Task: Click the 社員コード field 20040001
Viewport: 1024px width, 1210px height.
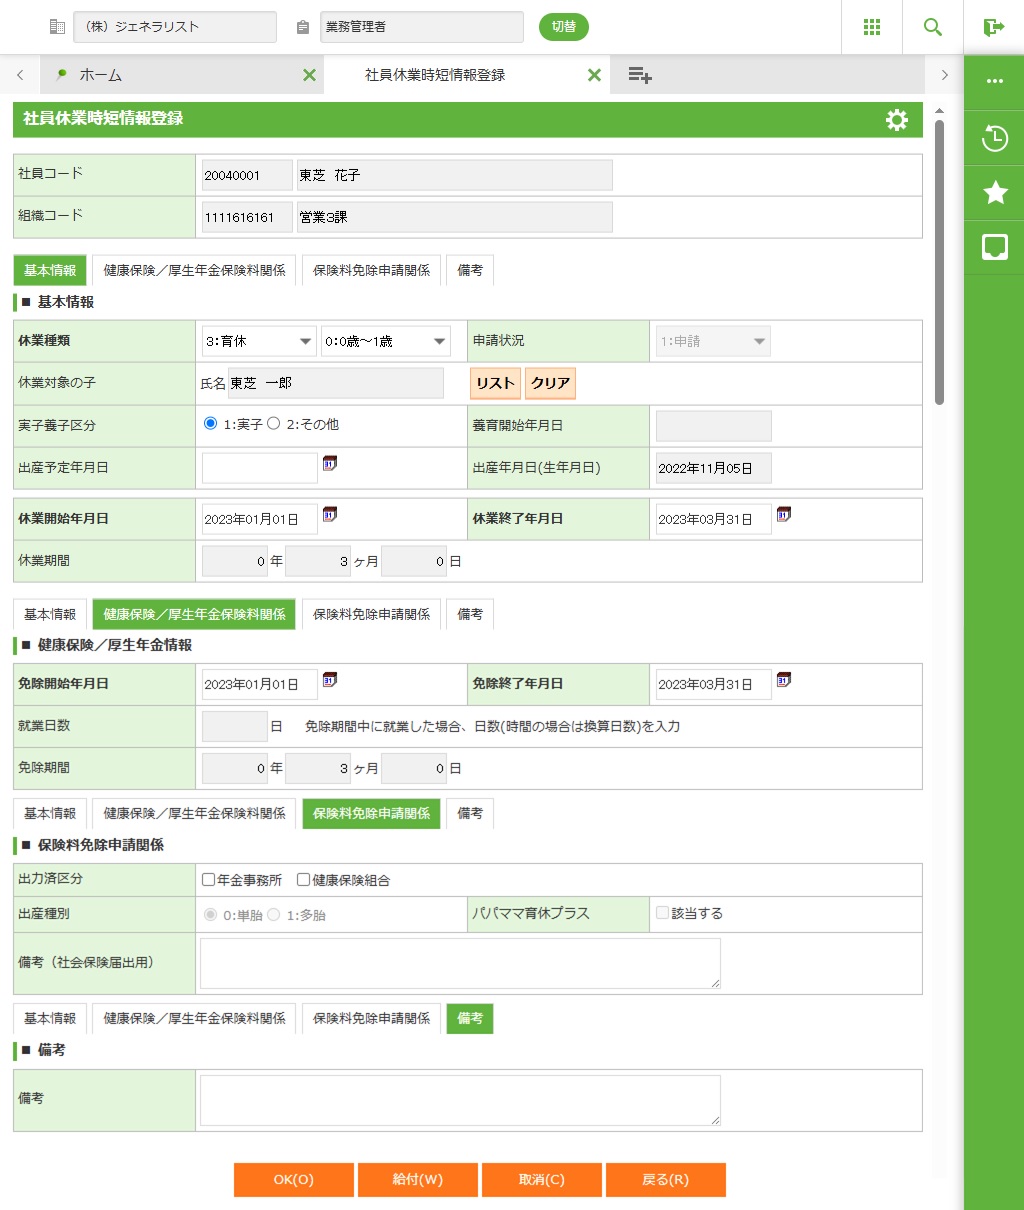Action: click(x=247, y=175)
